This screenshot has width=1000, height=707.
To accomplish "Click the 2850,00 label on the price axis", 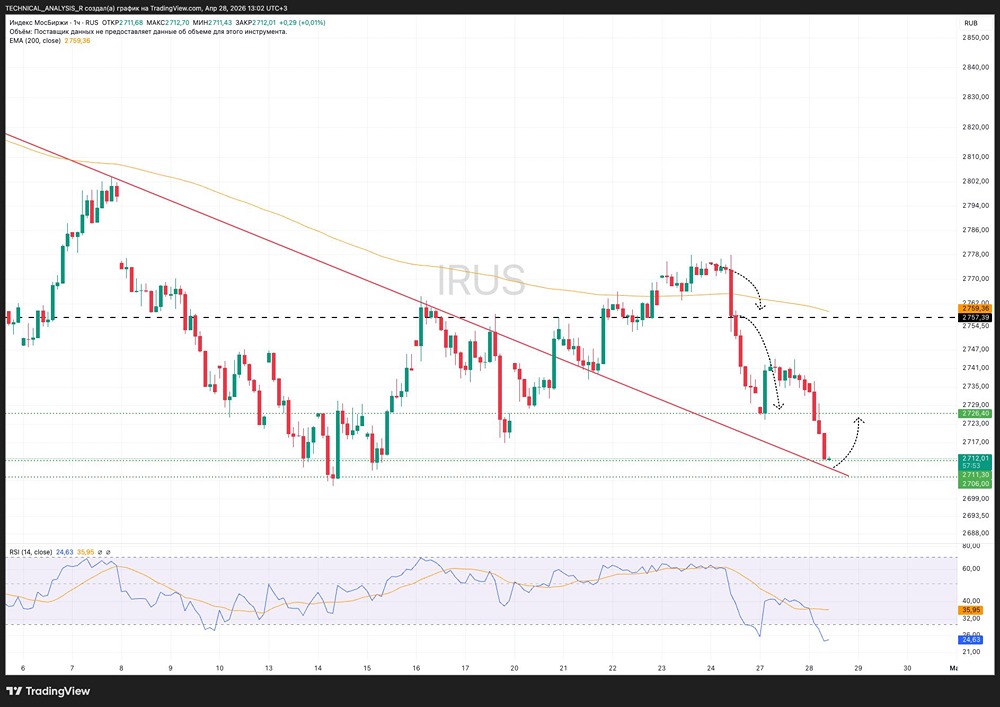I will [x=975, y=38].
